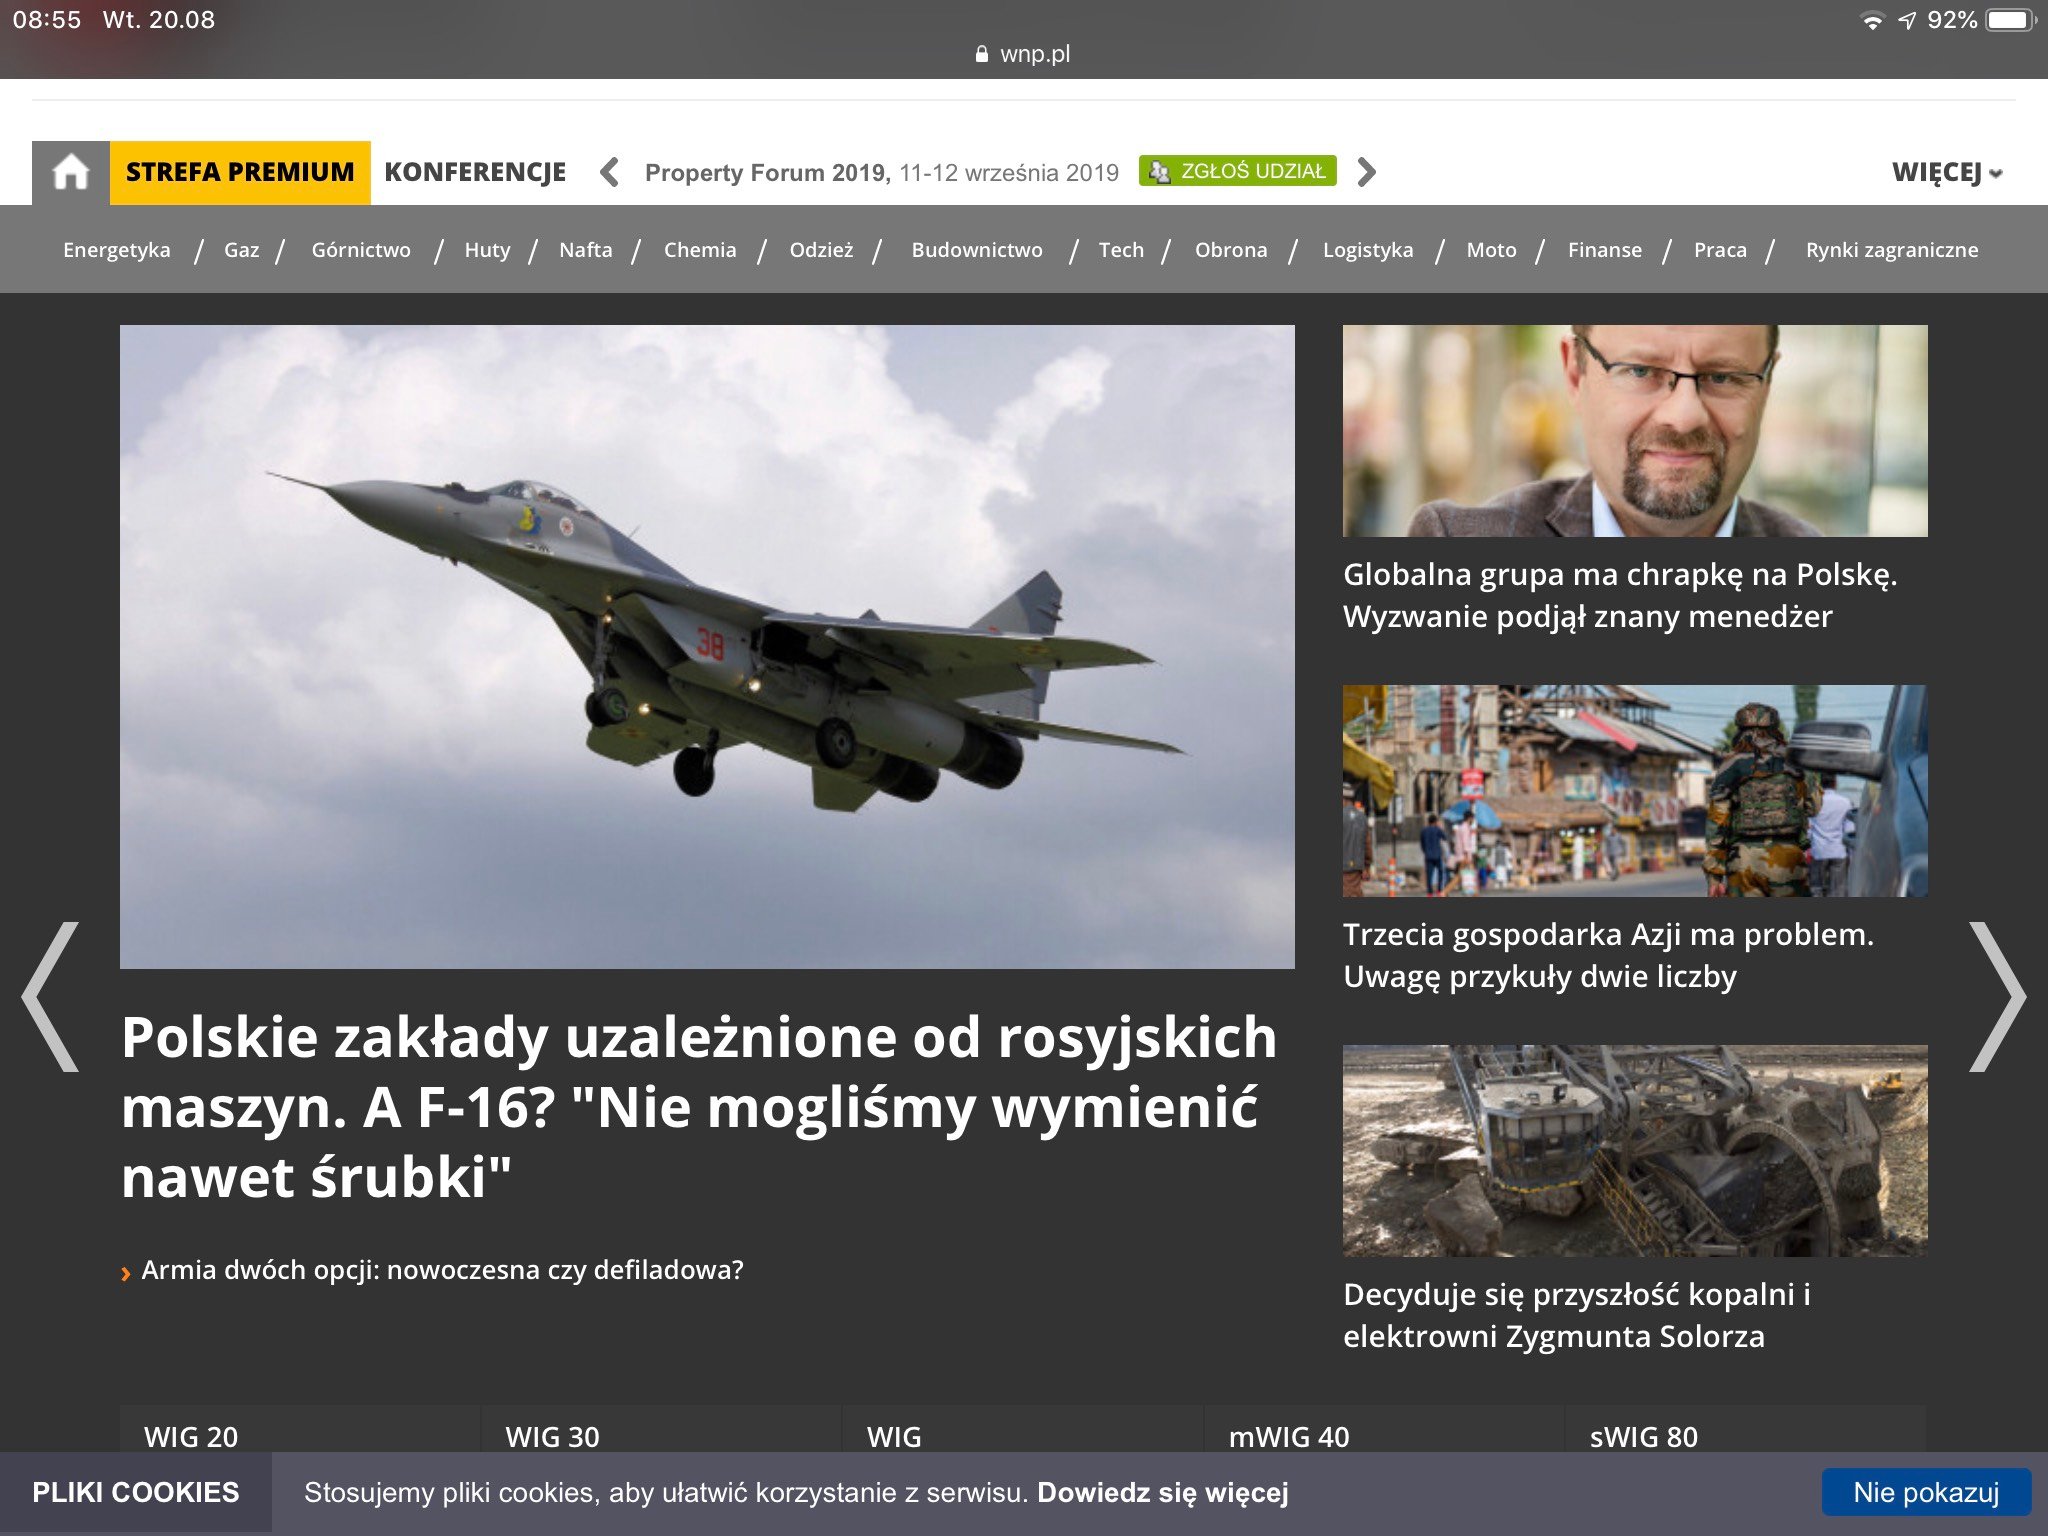Open soldier street scene thumbnail
The image size is (2048, 1536).
click(x=1635, y=791)
